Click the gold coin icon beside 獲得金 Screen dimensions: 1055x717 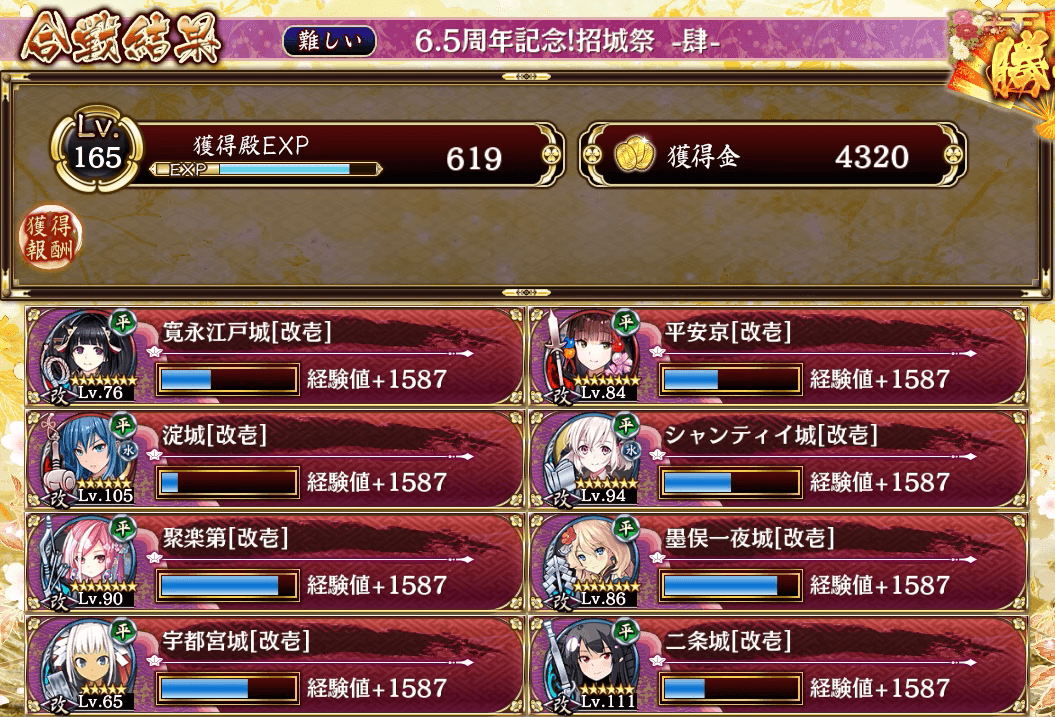point(634,155)
